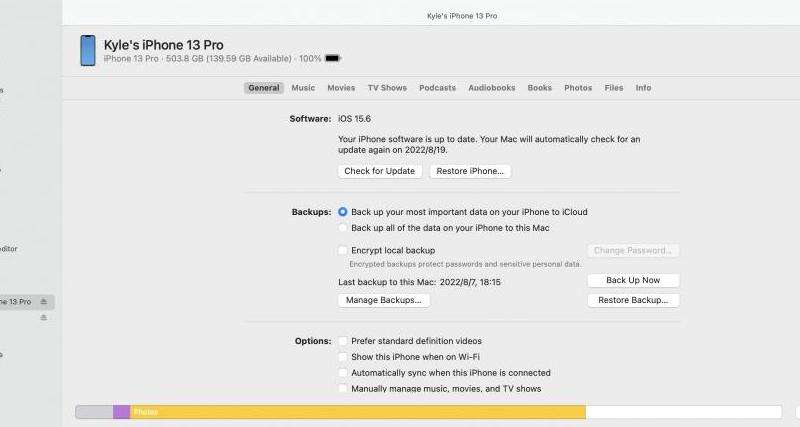Open the Photos tab
This screenshot has width=800, height=427.
[x=578, y=88]
